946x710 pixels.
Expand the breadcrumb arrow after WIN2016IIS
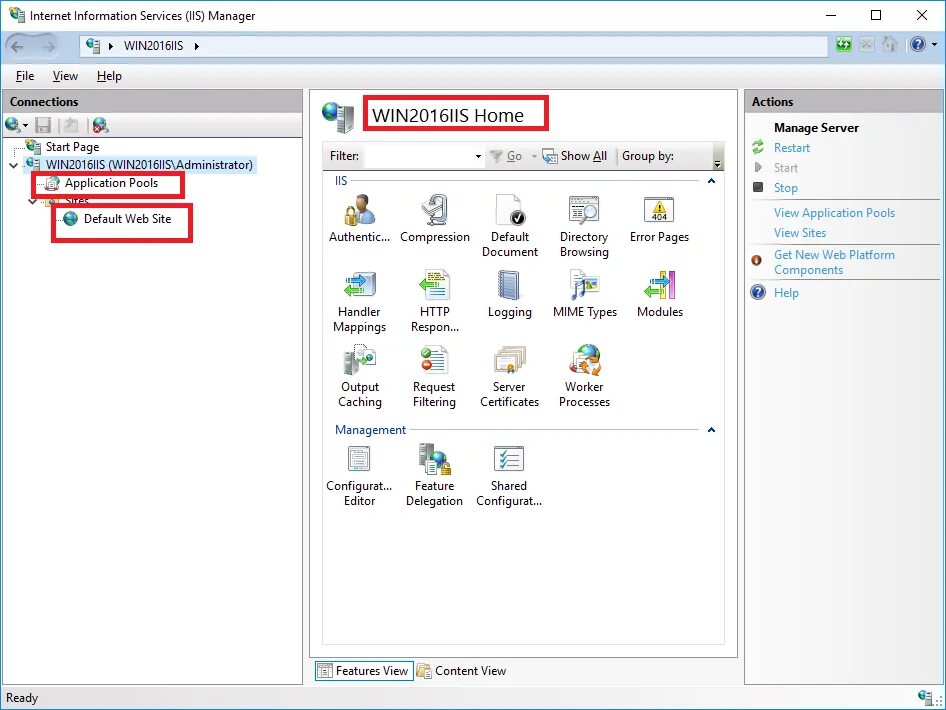(x=197, y=46)
